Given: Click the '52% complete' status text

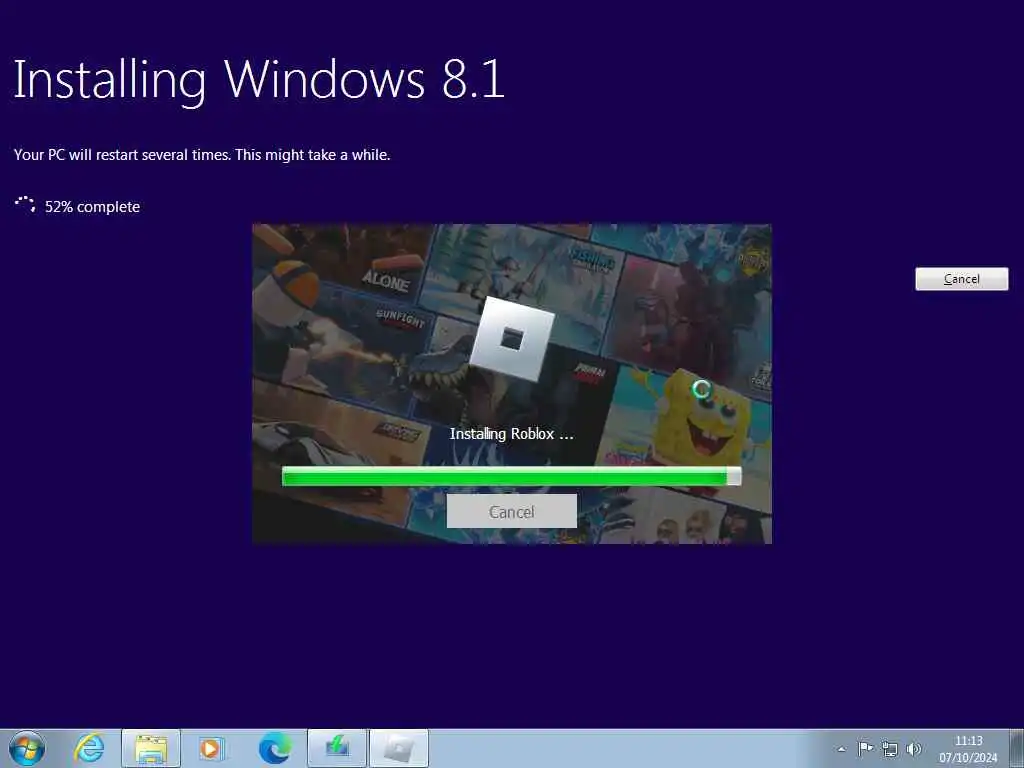Looking at the screenshot, I should [x=92, y=207].
